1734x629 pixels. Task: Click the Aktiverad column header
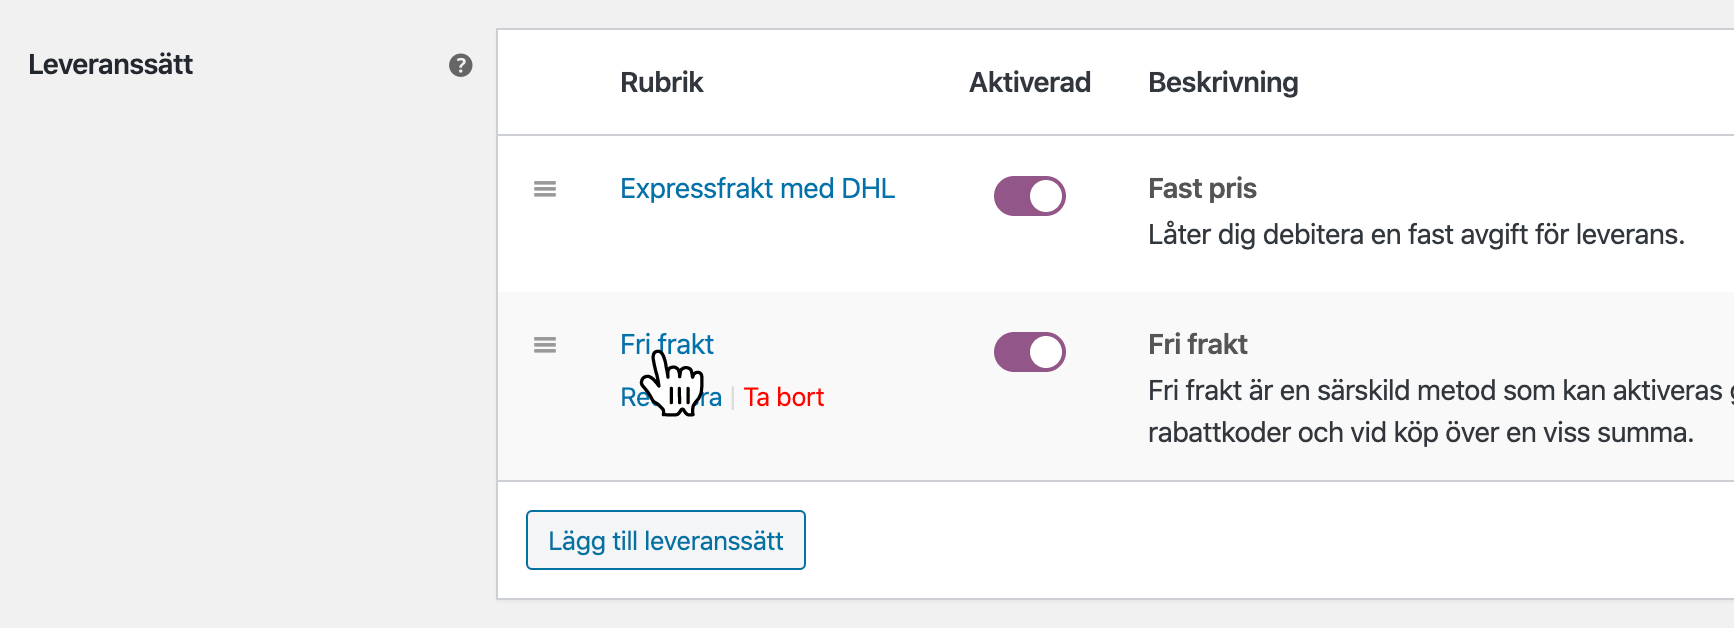1029,83
